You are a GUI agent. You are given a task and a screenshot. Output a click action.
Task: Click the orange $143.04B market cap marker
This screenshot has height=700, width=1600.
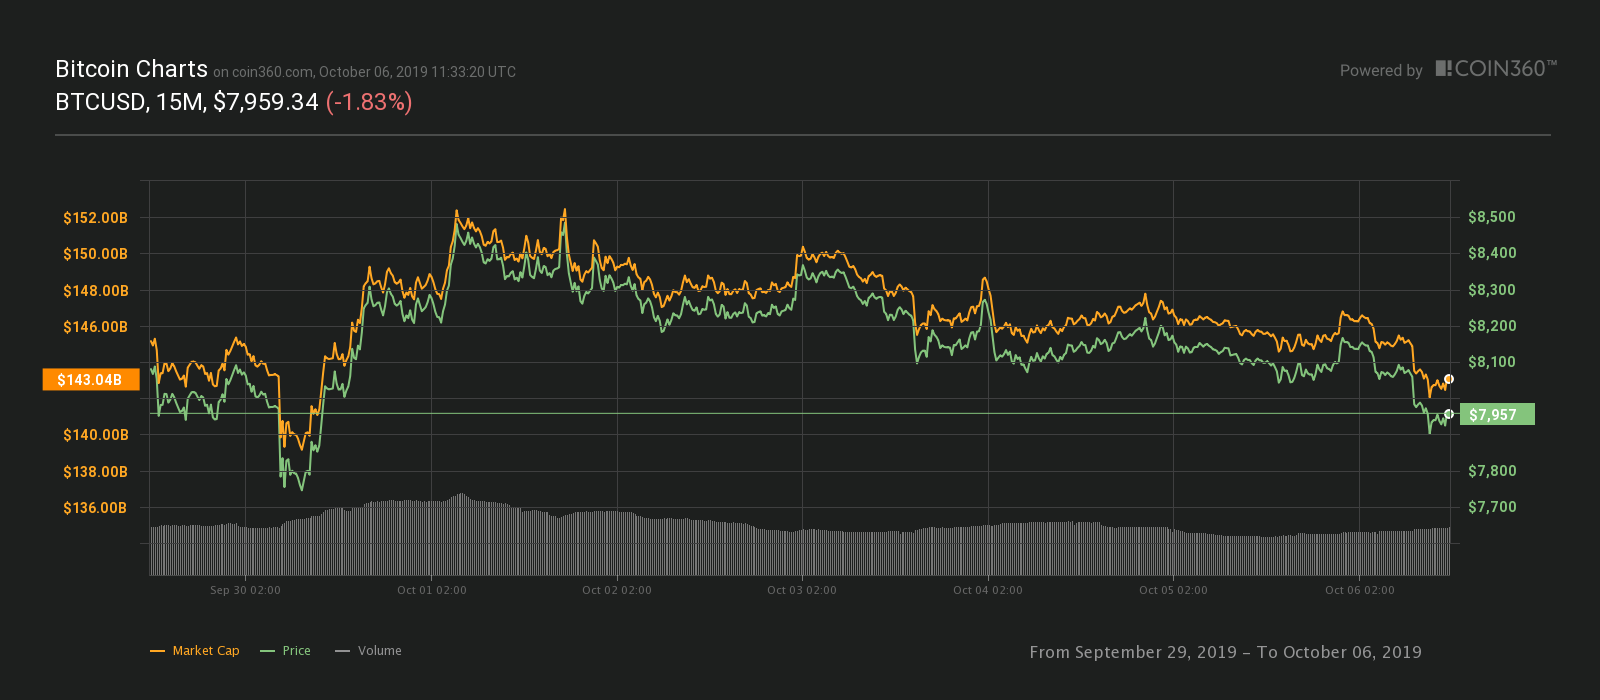tap(90, 380)
